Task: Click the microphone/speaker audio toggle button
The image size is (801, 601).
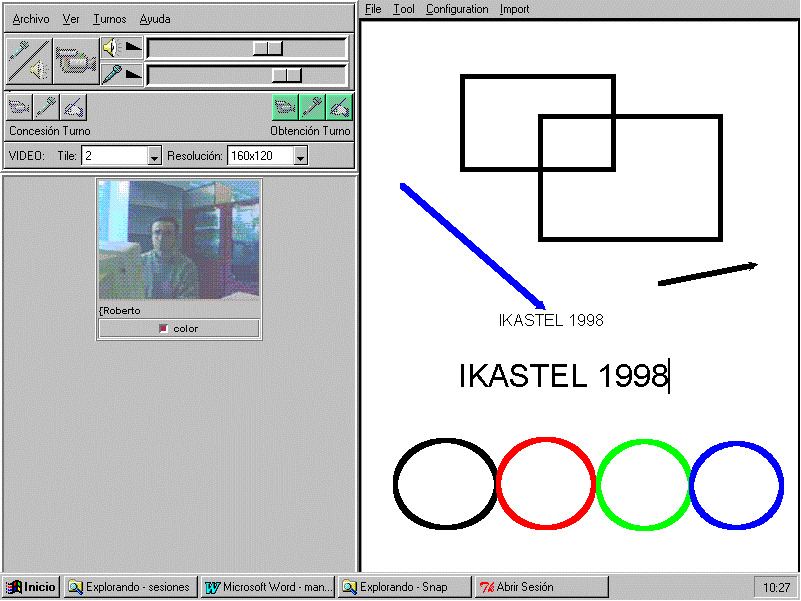Action: tap(29, 61)
